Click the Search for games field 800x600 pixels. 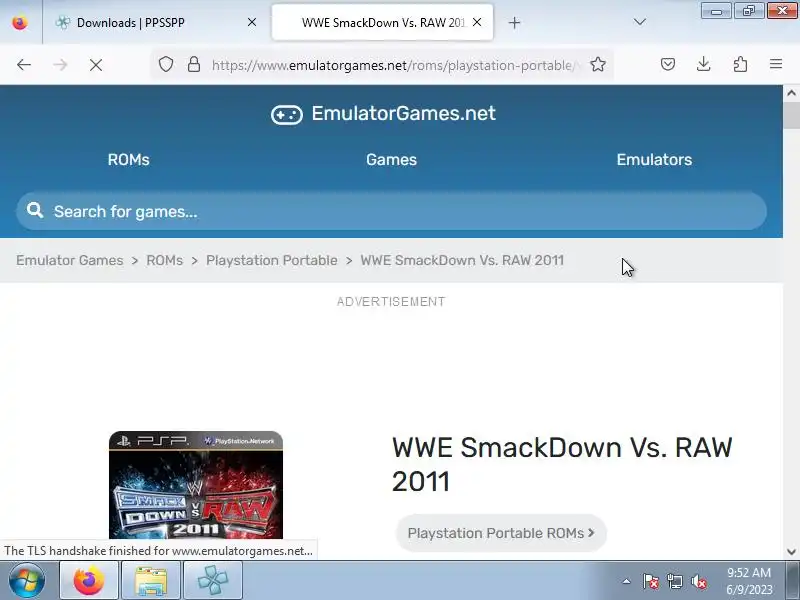[x=391, y=211]
